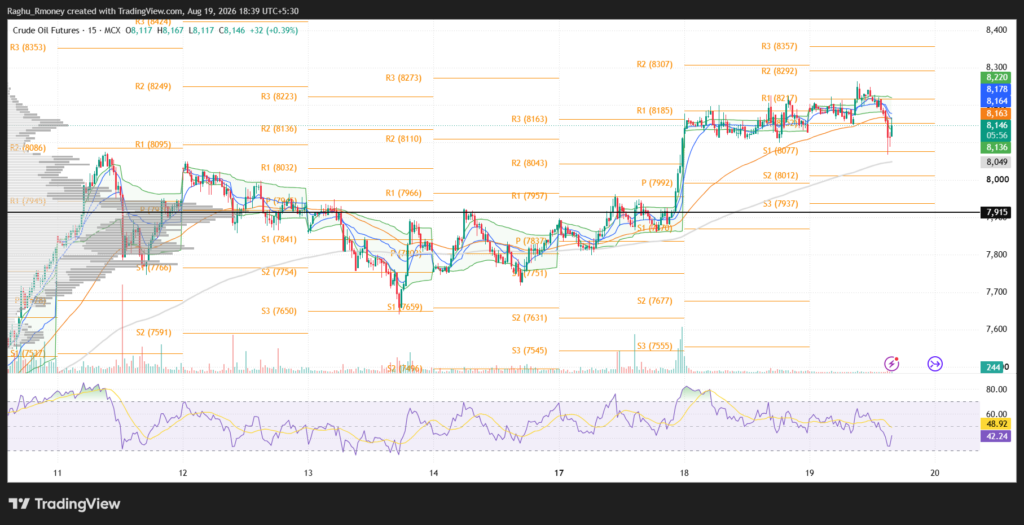Click date 13 on the time axis

pos(308,472)
